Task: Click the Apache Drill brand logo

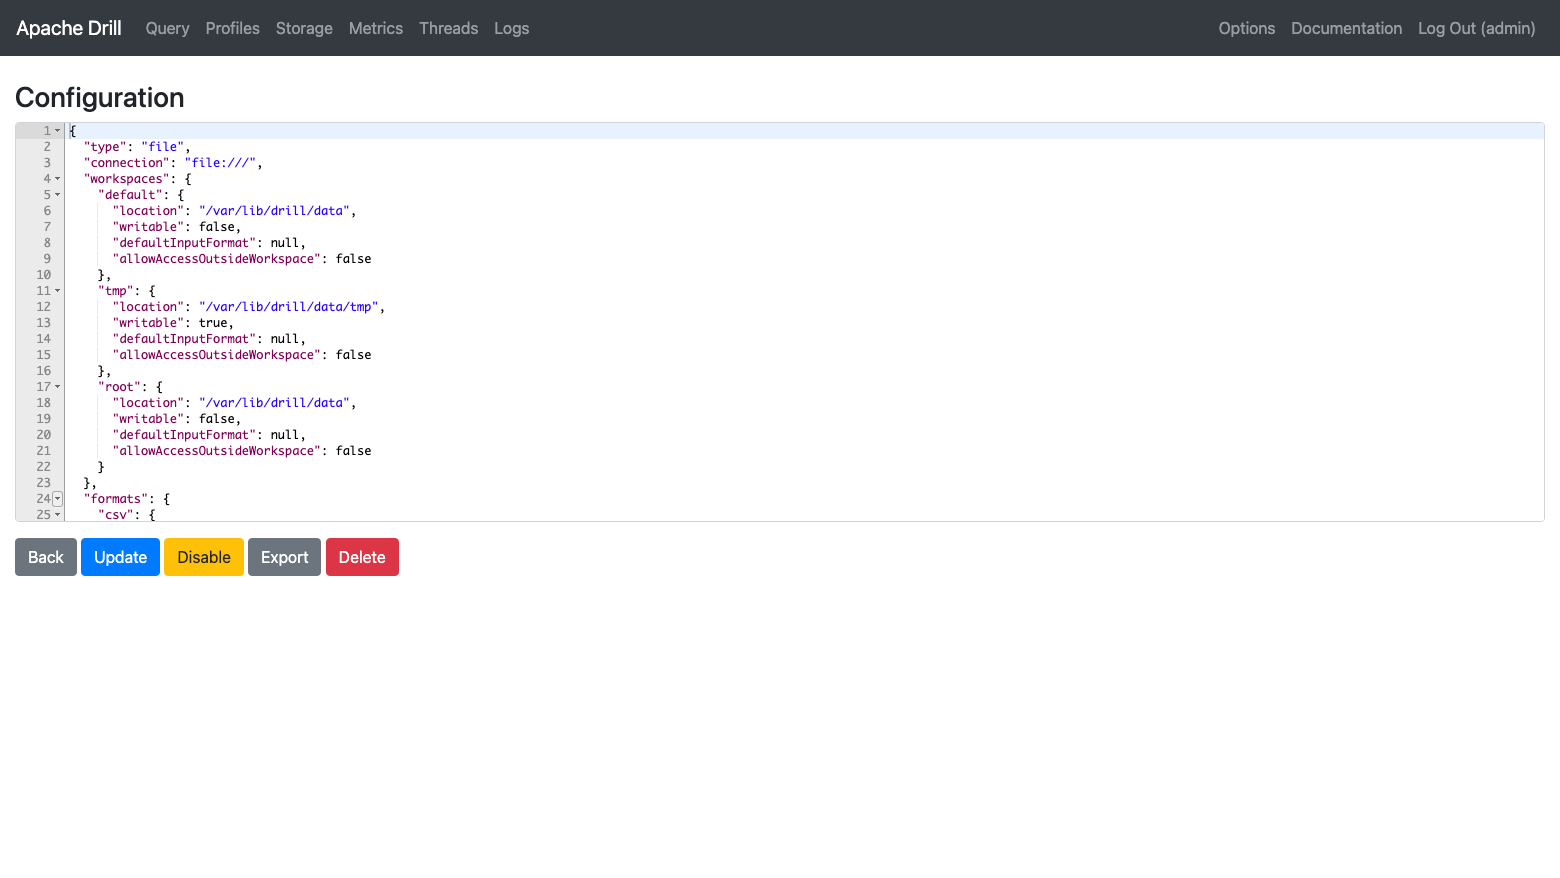Action: click(x=69, y=28)
